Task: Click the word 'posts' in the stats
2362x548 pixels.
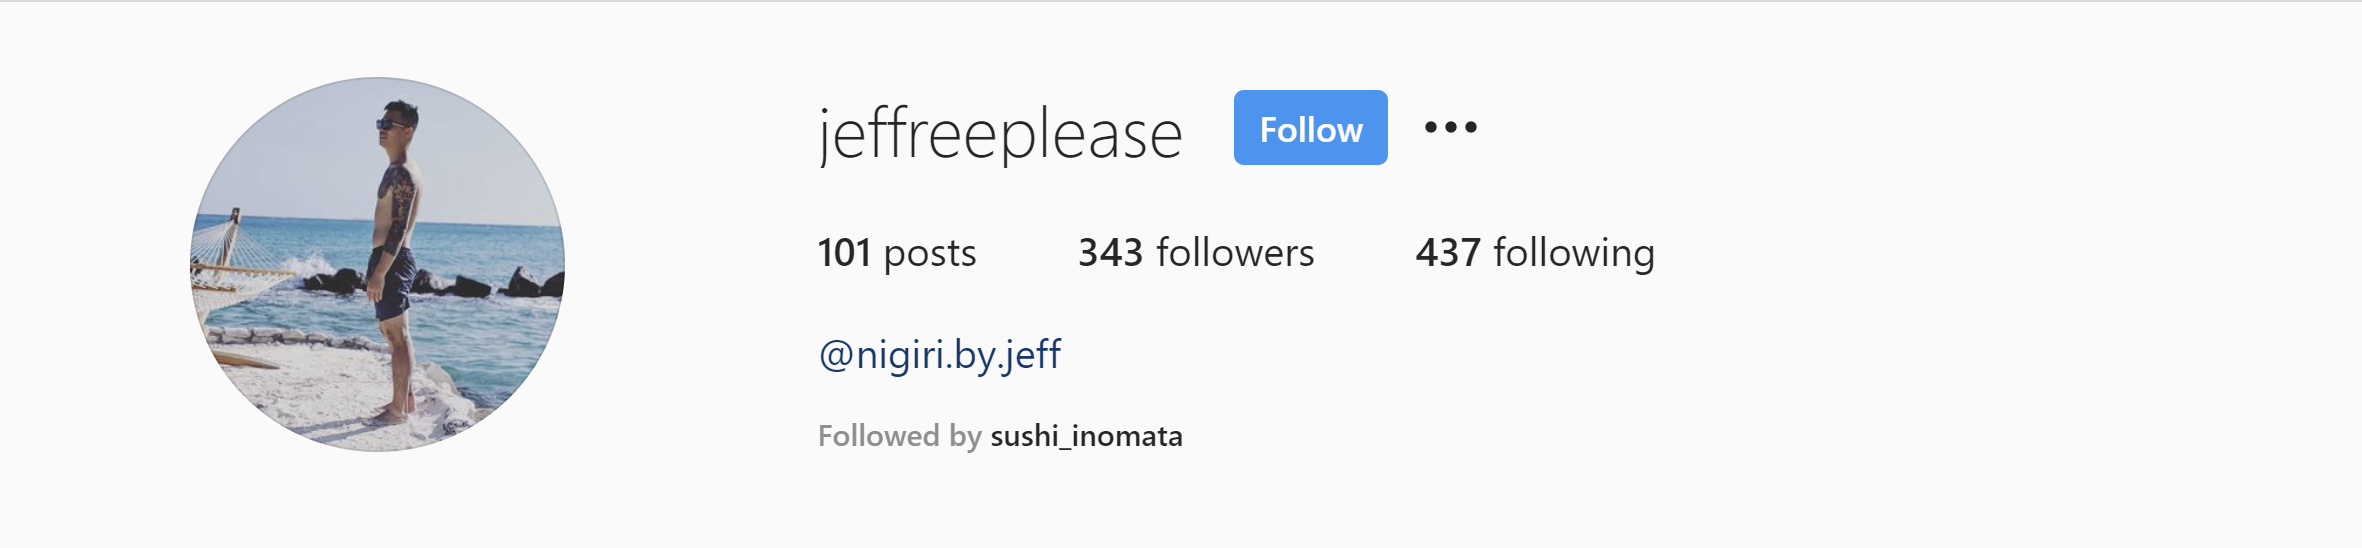Action: pos(930,255)
